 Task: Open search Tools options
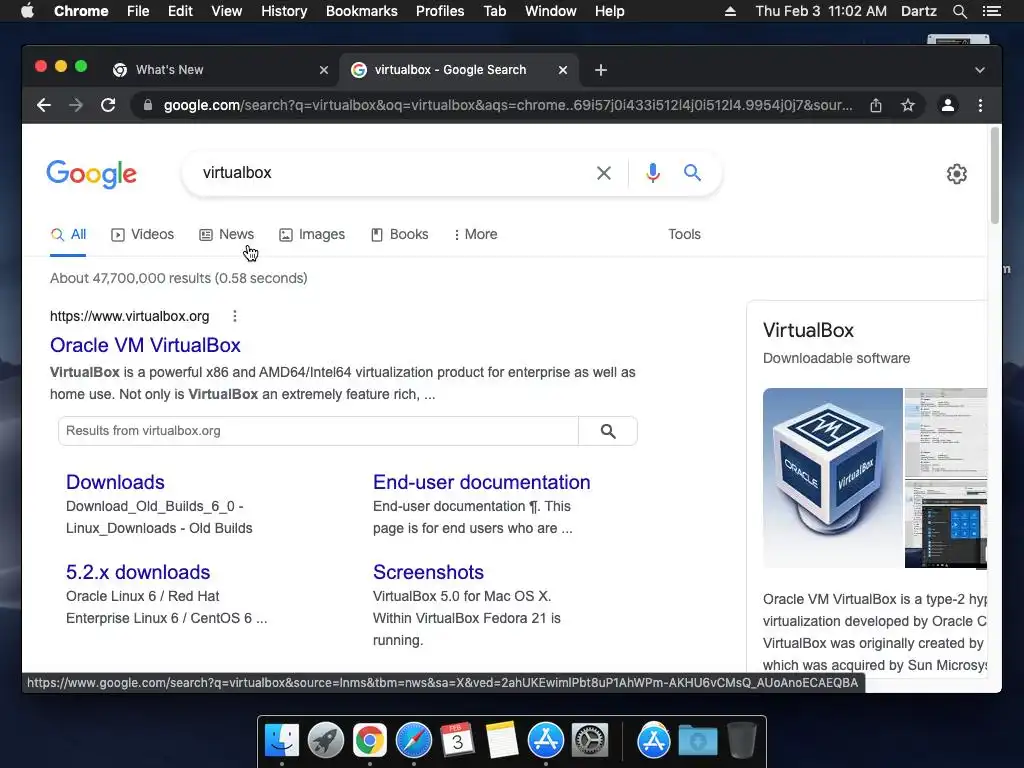[684, 234]
